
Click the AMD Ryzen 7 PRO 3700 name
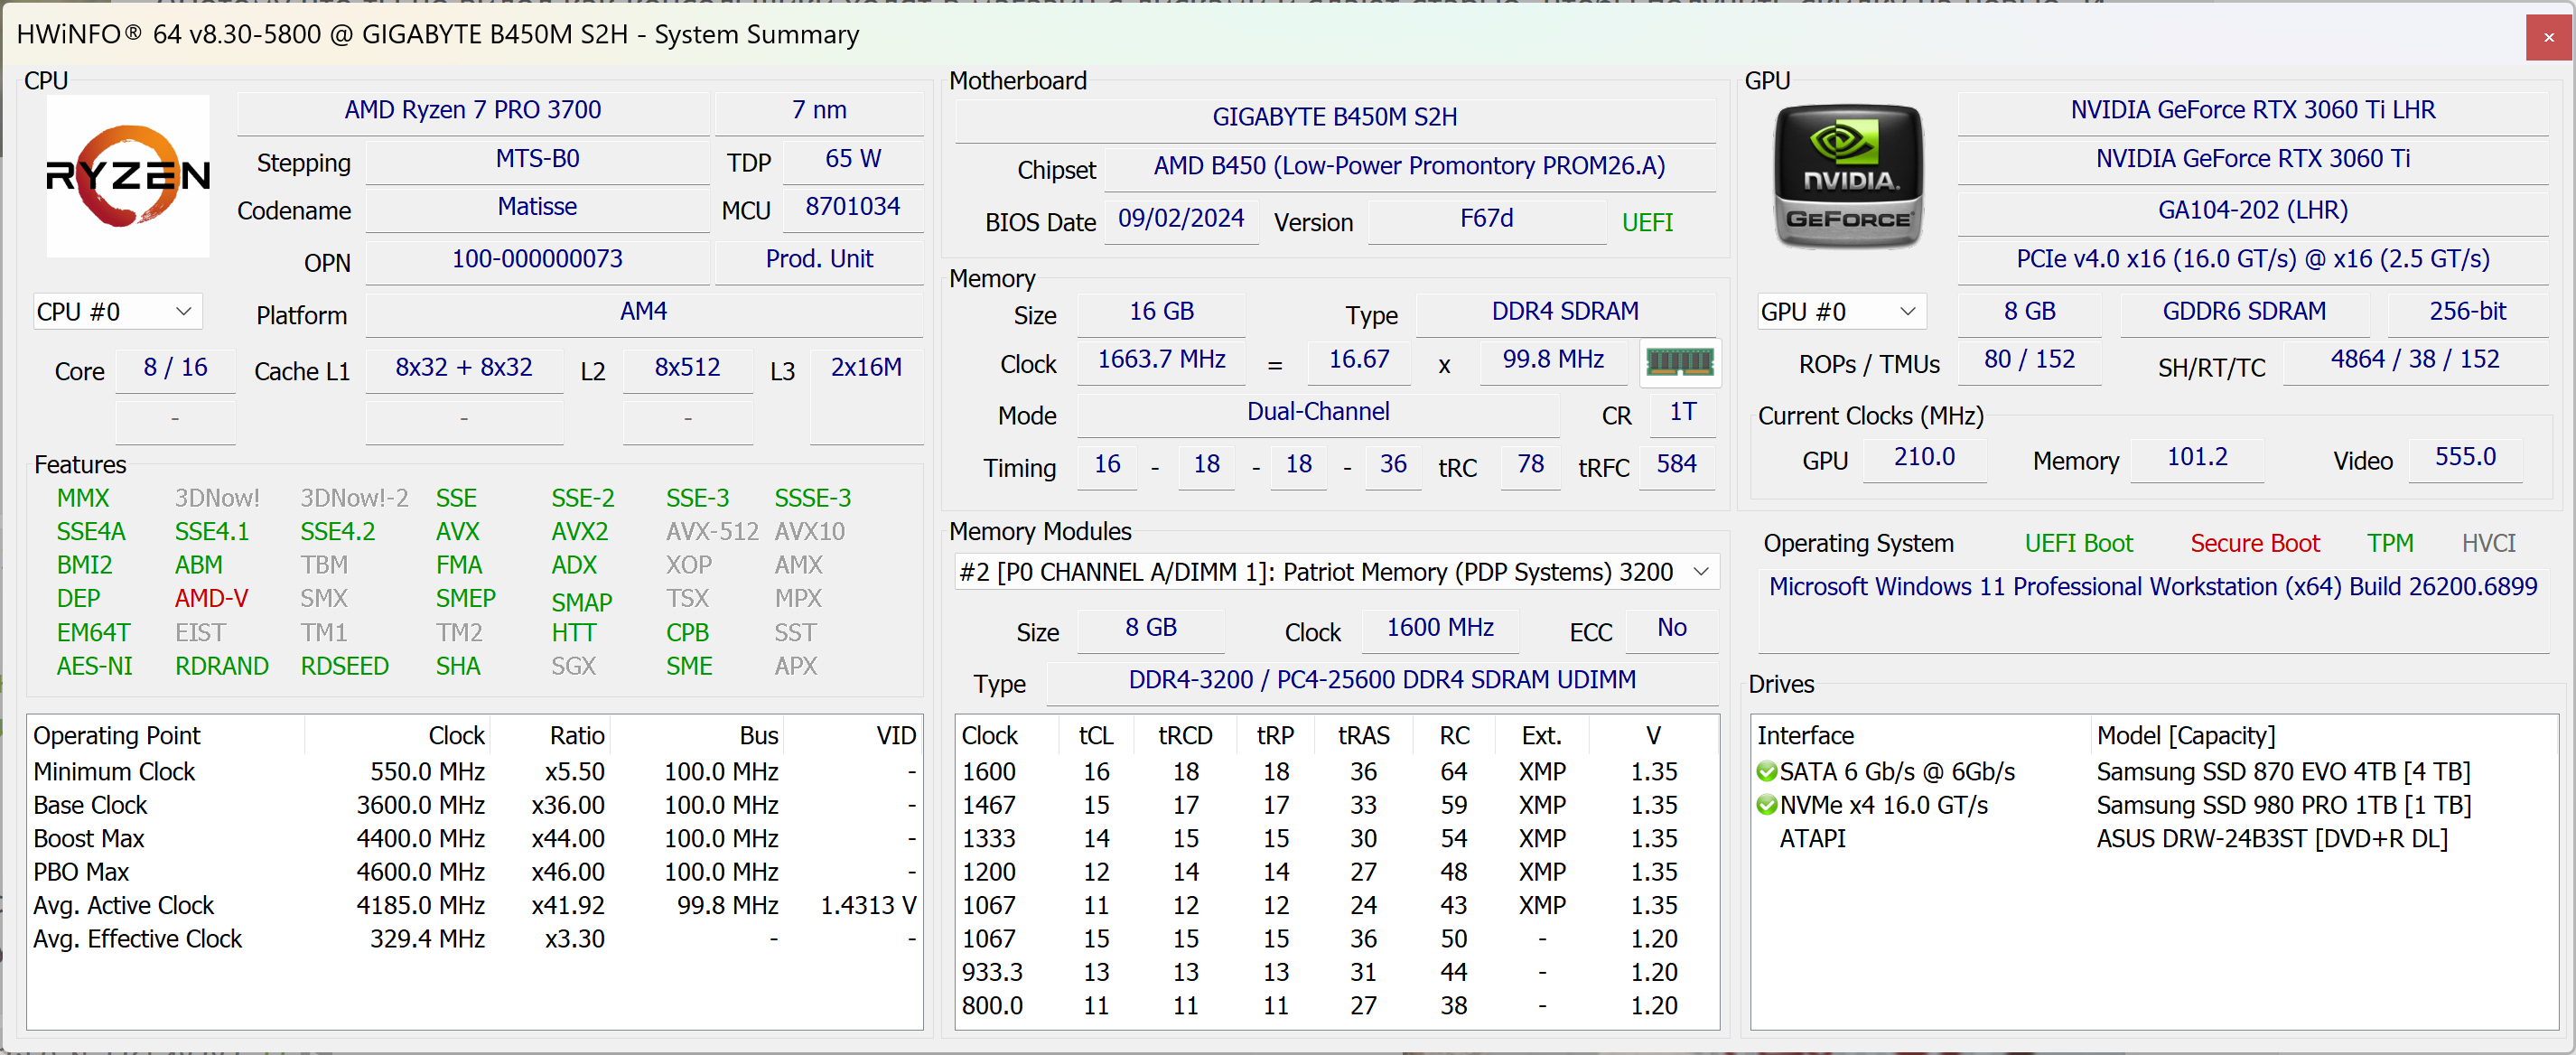(472, 110)
